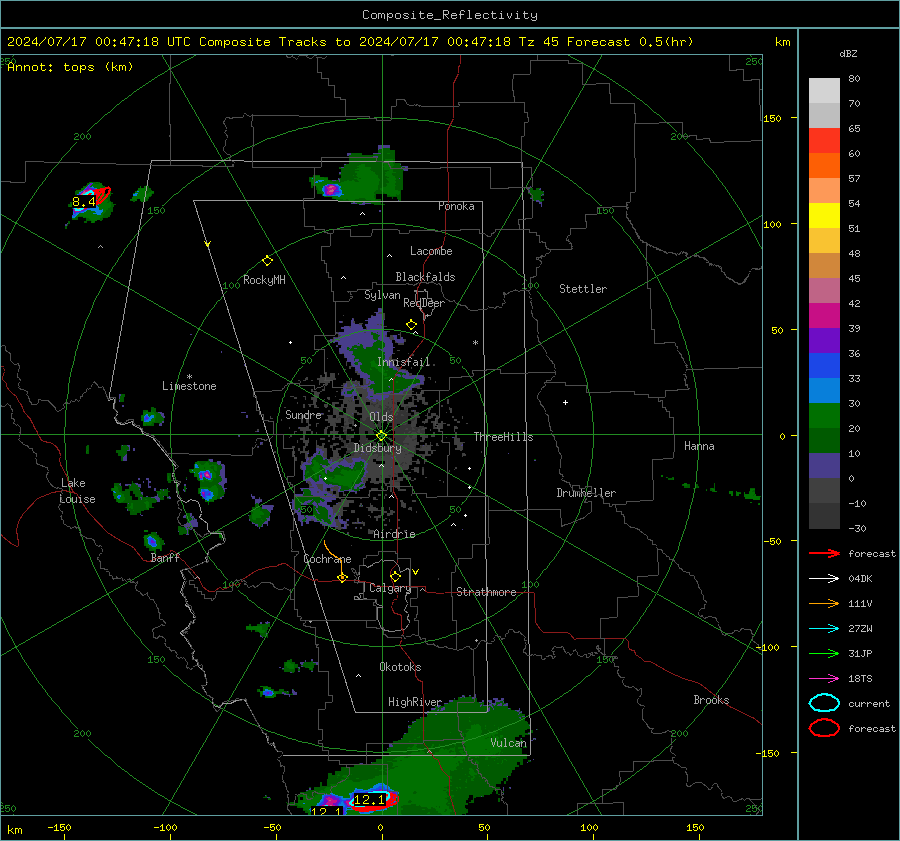
Task: Pick the bright yellow swatch in dBZ scale
Action: click(x=824, y=216)
